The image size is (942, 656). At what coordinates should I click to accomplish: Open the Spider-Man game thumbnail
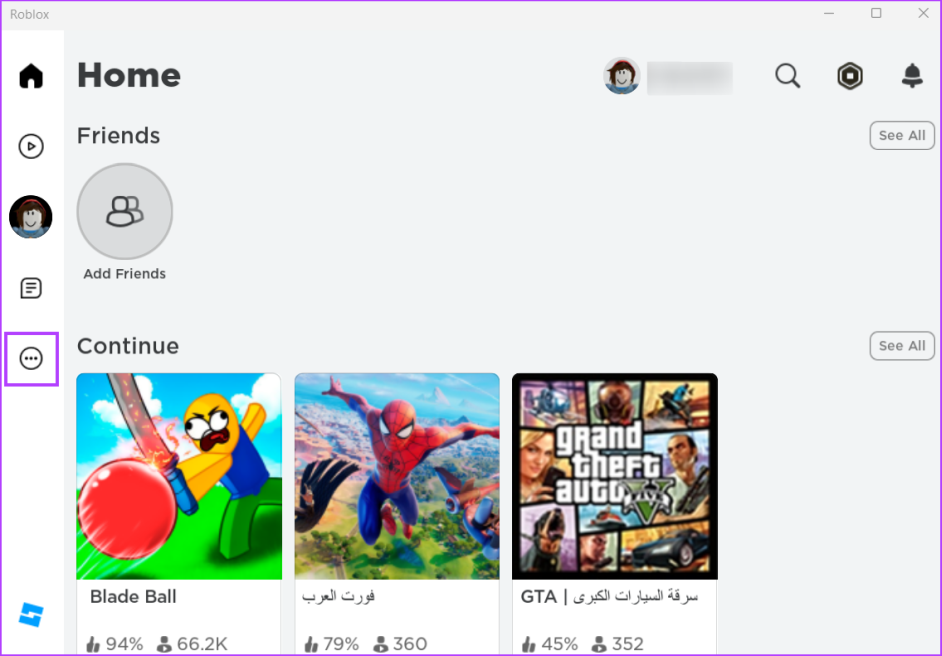(x=397, y=476)
